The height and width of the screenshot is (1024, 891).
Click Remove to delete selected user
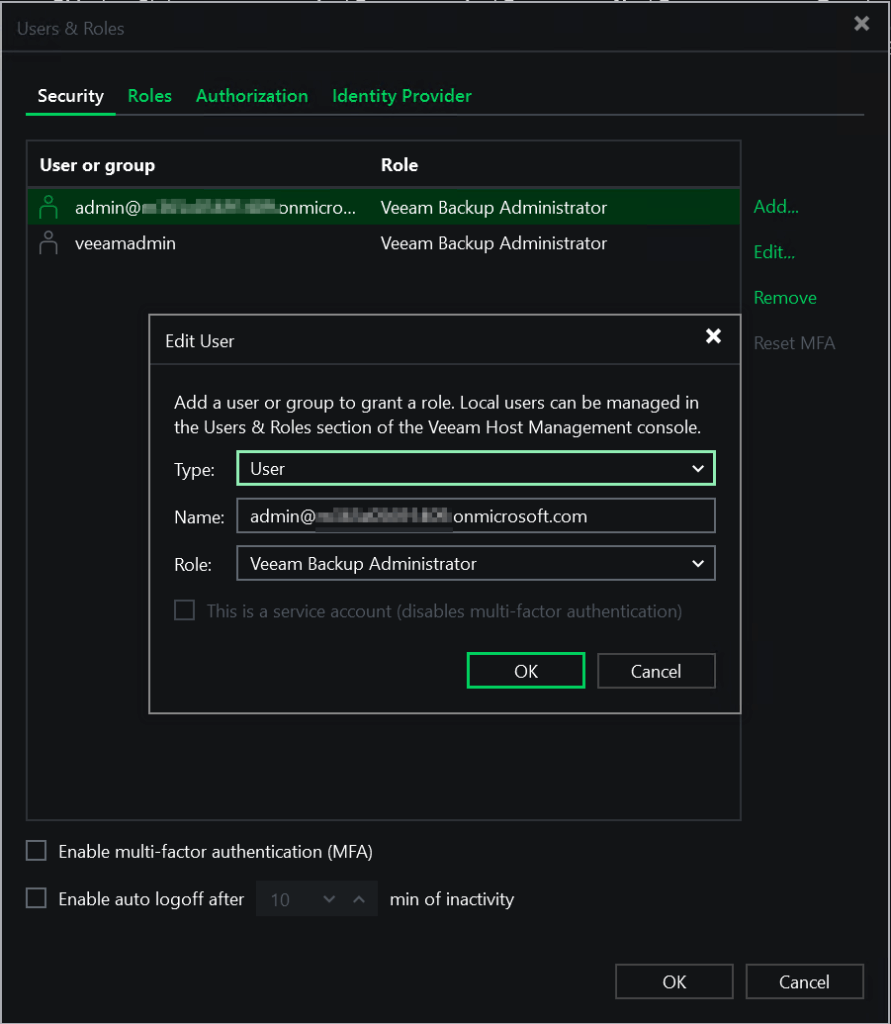785,297
